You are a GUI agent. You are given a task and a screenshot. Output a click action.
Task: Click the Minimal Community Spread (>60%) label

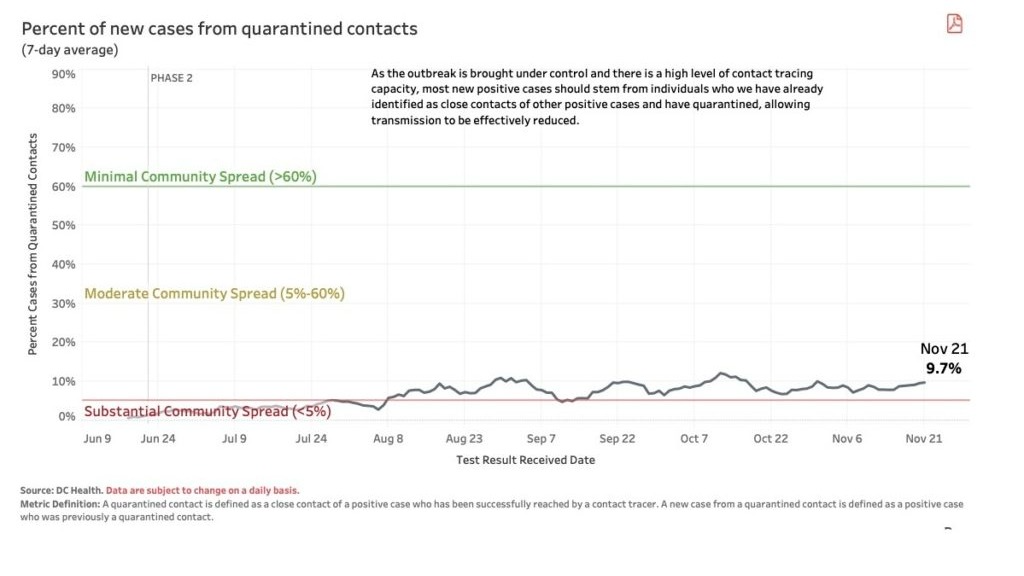coord(200,176)
